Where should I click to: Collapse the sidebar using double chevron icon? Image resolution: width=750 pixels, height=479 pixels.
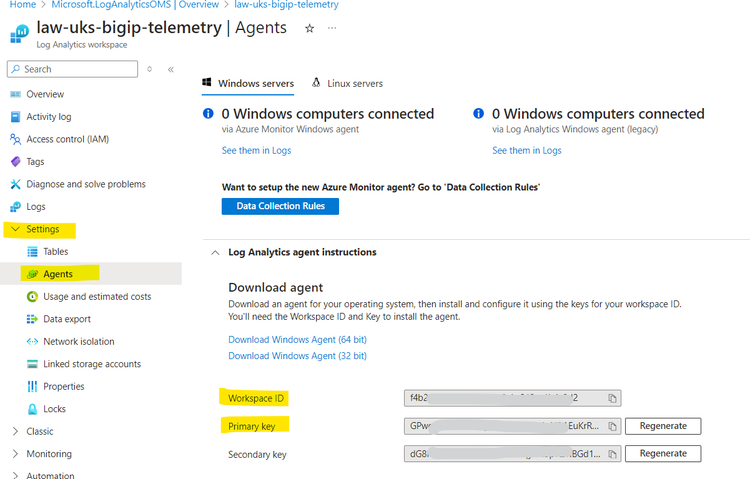(x=171, y=69)
